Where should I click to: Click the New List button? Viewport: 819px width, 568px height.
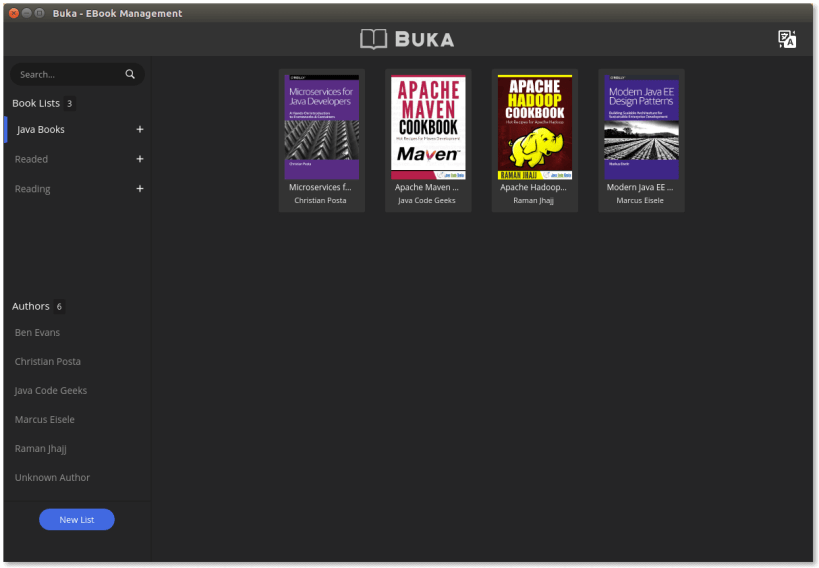(x=77, y=519)
